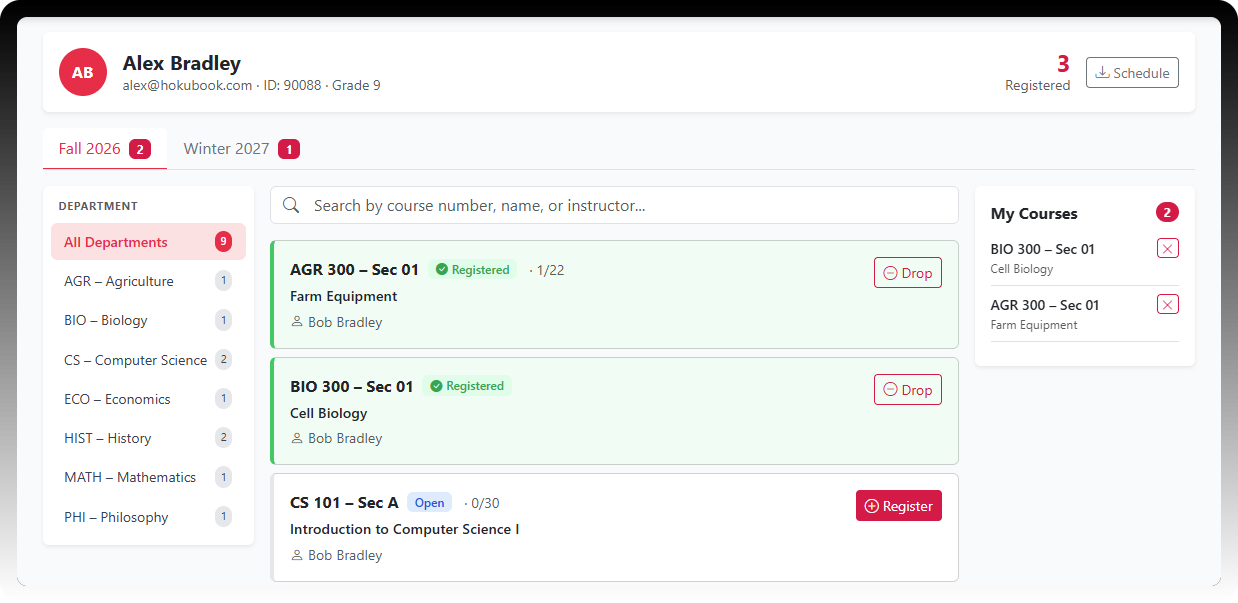
Task: Click the 'Introduction to Computer Science I' text
Action: point(404,529)
